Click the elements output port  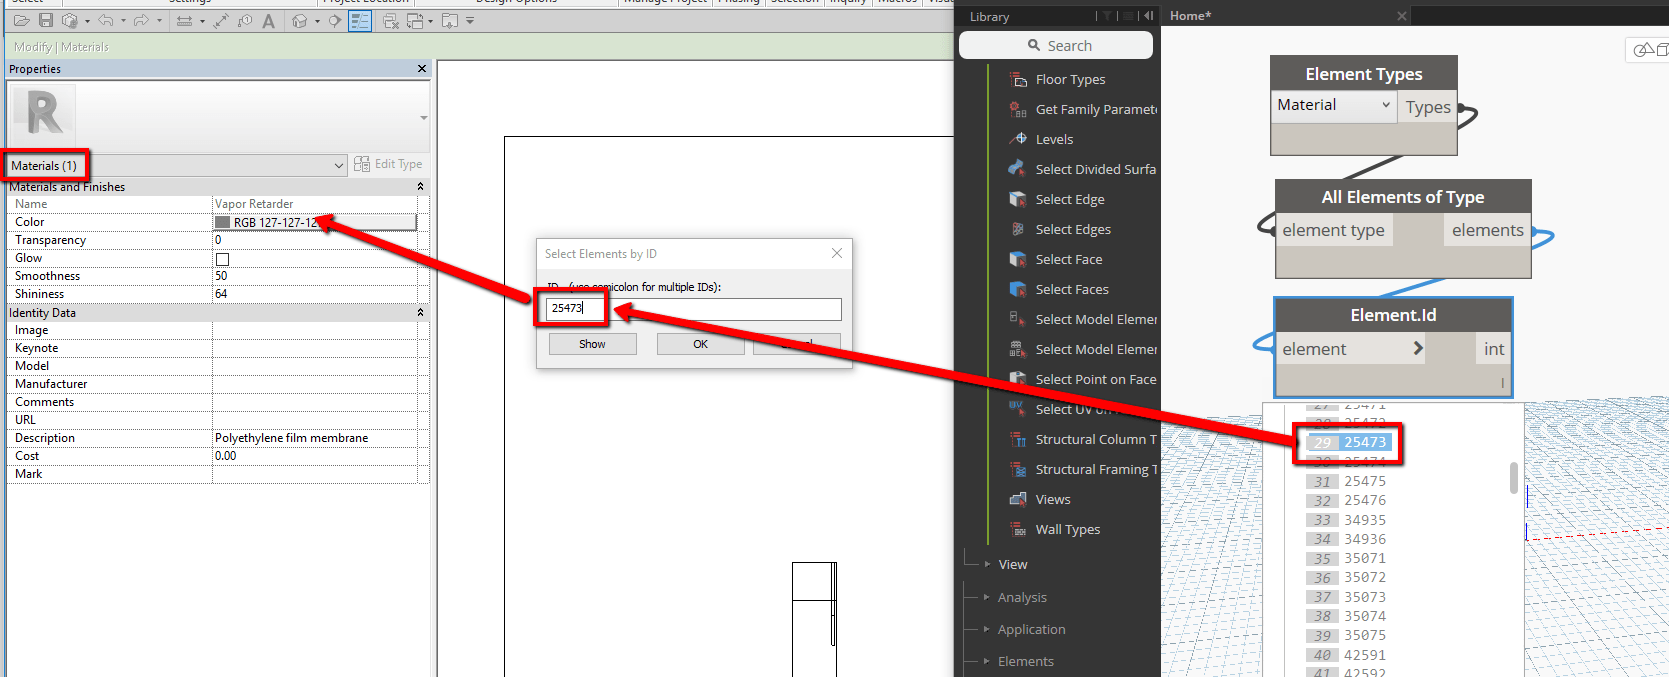tap(1488, 230)
